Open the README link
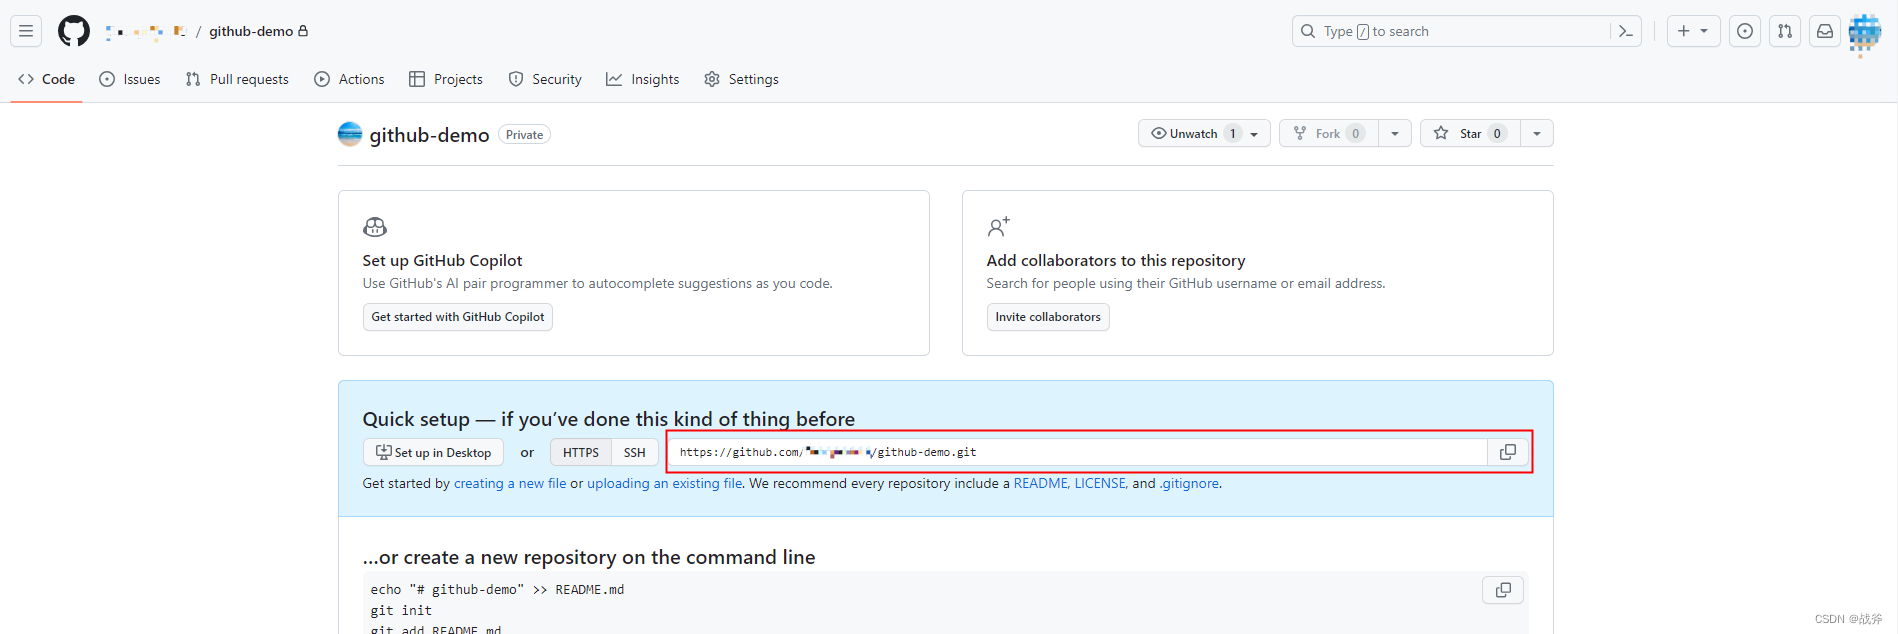Image resolution: width=1898 pixels, height=634 pixels. point(1041,484)
